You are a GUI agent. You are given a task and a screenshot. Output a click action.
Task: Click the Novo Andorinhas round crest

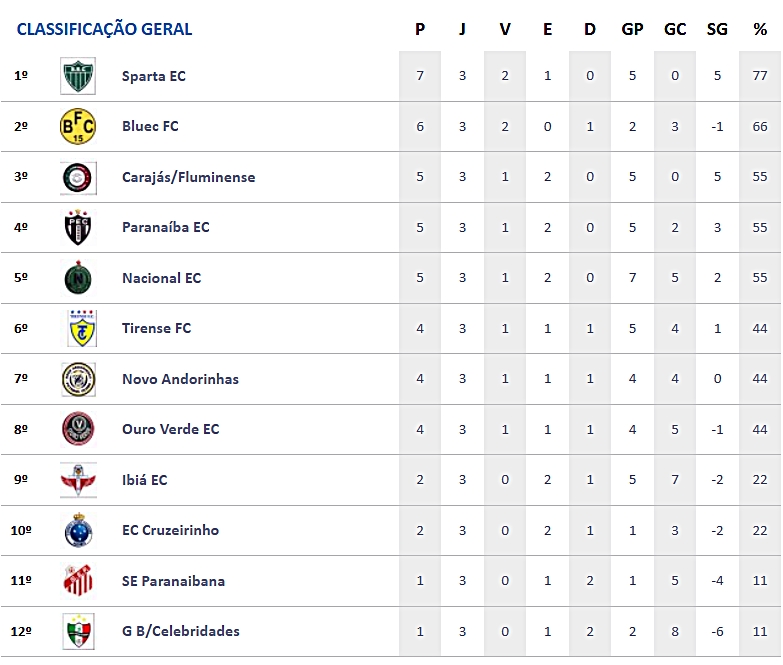[x=77, y=379]
